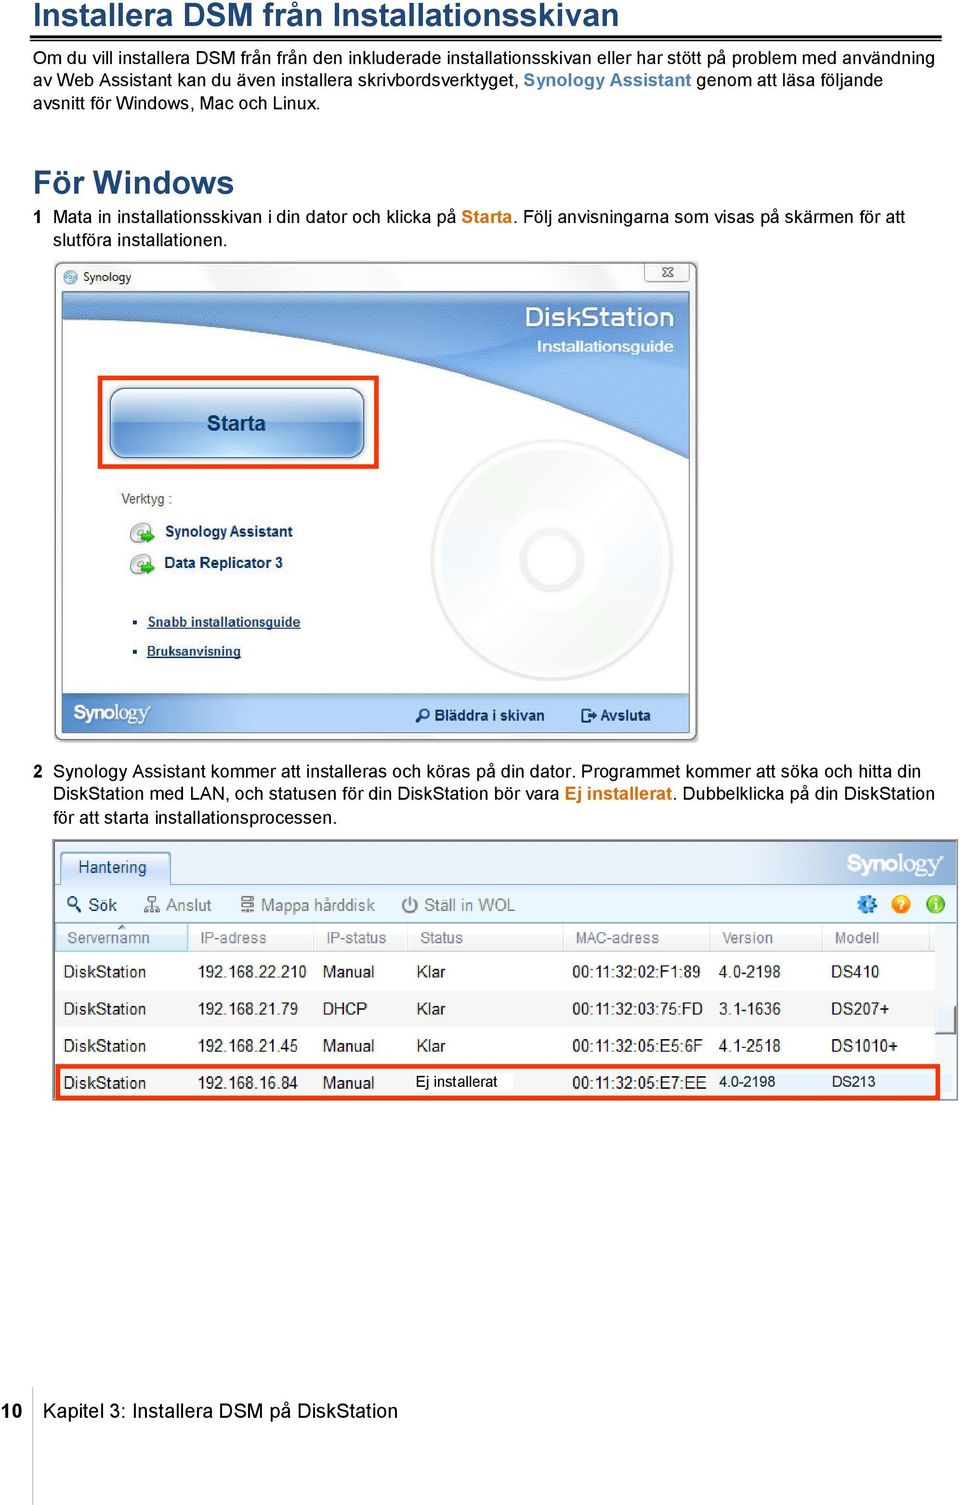Select the DiskStation row with IP 192.168.22.210
960x1505 pixels.
[495, 972]
